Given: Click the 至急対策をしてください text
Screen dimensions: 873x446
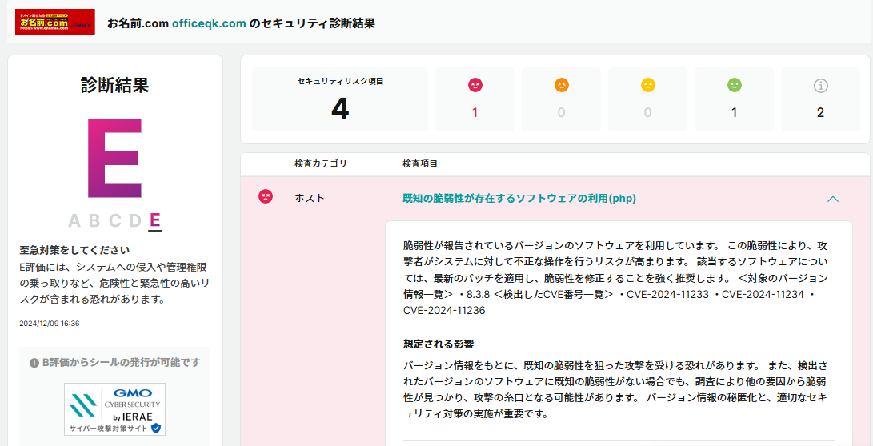Looking at the screenshot, I should [x=75, y=250].
